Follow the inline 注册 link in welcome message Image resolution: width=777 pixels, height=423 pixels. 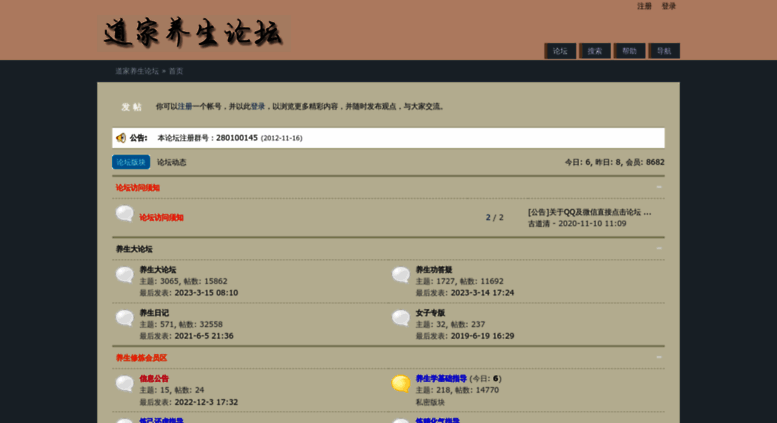pyautogui.click(x=185, y=106)
